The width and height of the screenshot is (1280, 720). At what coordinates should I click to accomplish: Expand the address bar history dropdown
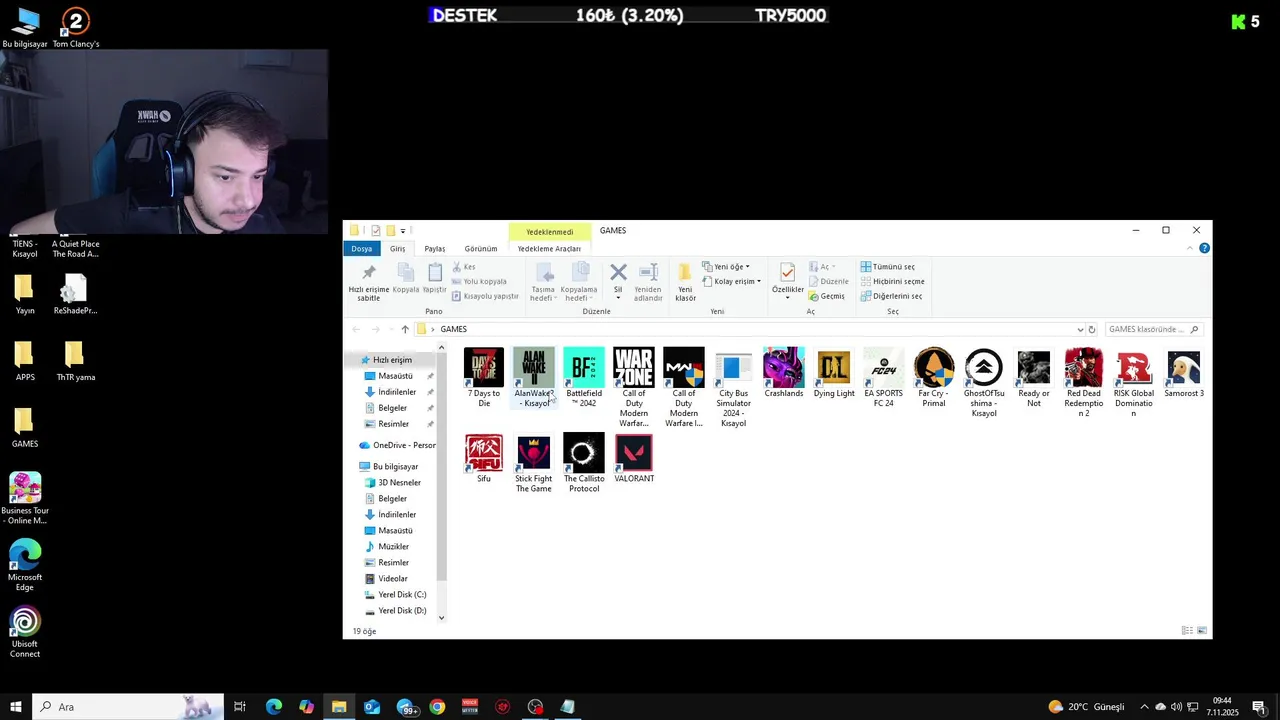(1080, 329)
